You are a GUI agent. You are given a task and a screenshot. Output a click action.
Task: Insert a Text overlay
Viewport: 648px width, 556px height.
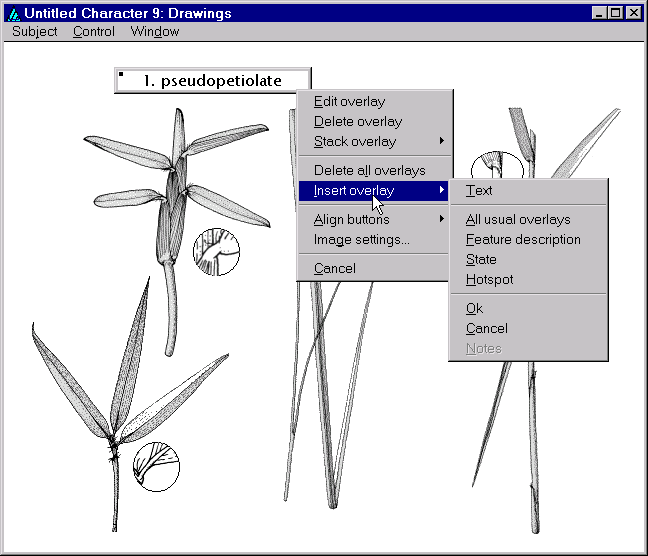tap(479, 190)
